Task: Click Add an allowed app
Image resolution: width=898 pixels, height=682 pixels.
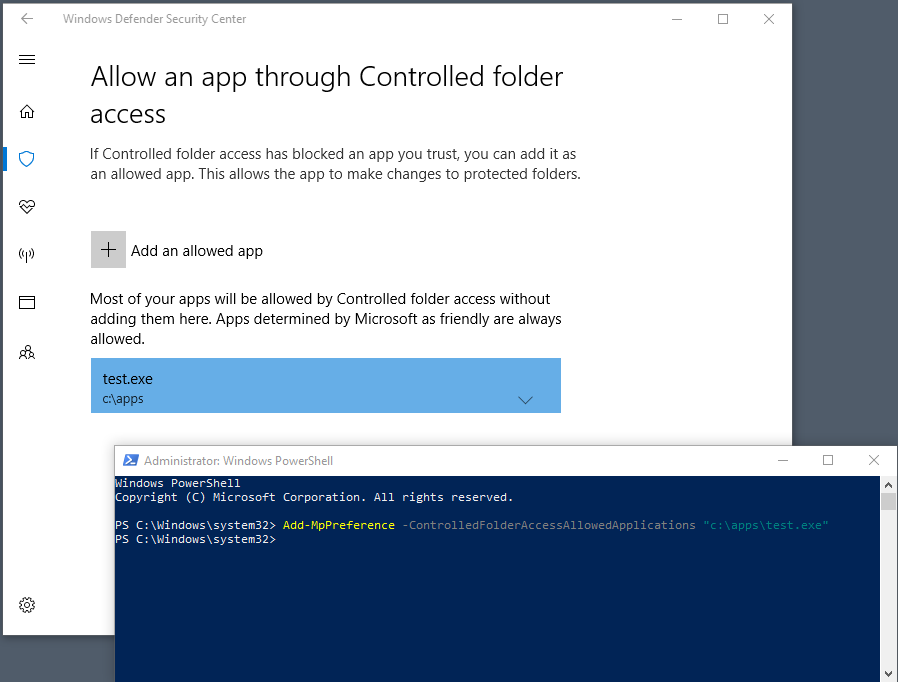Action: click(x=196, y=250)
